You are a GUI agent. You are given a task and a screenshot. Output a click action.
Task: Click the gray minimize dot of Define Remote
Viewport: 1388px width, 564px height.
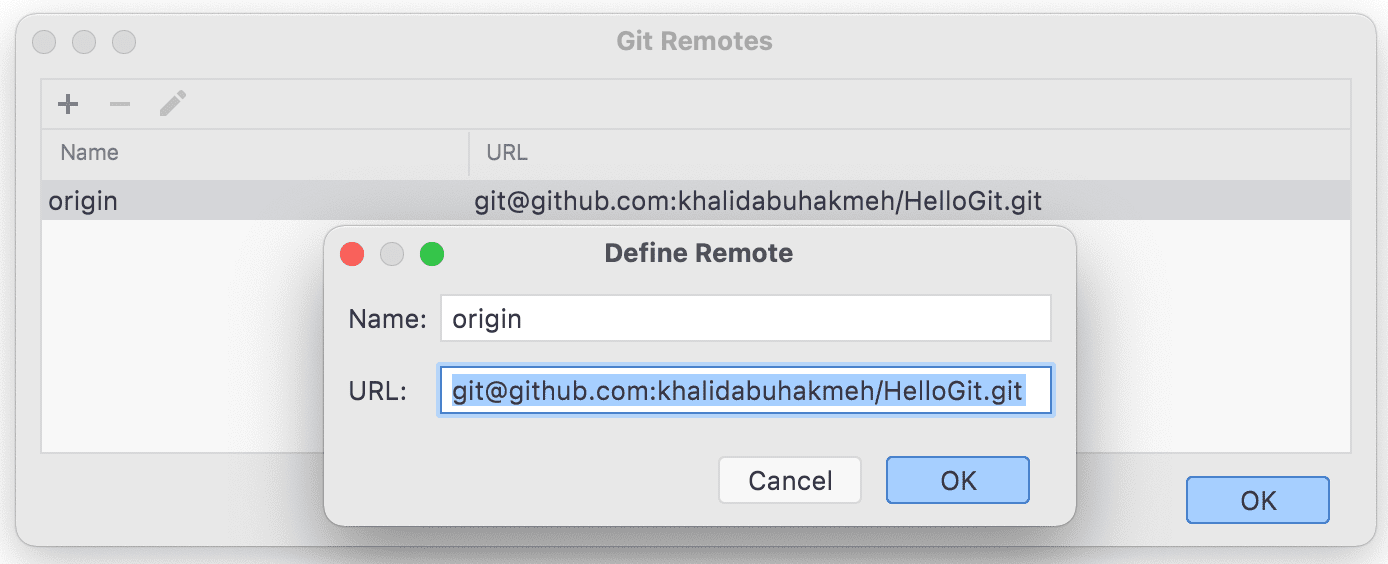pos(392,254)
